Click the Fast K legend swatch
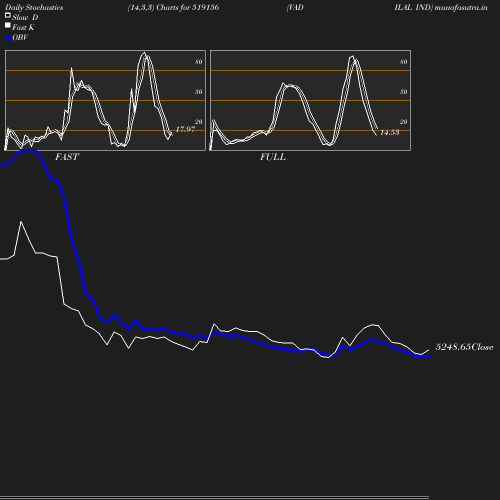500x500 pixels. [8, 25]
